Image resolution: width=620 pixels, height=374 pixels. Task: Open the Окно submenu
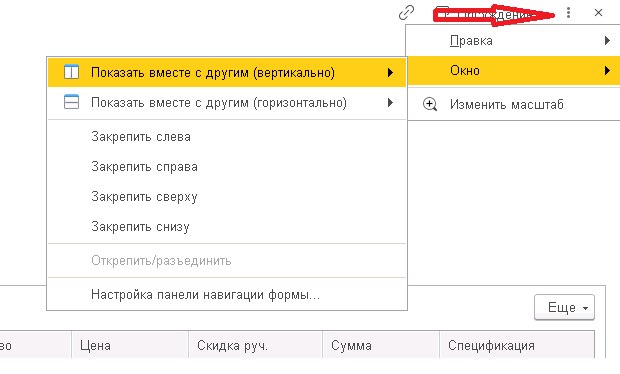[x=513, y=70]
